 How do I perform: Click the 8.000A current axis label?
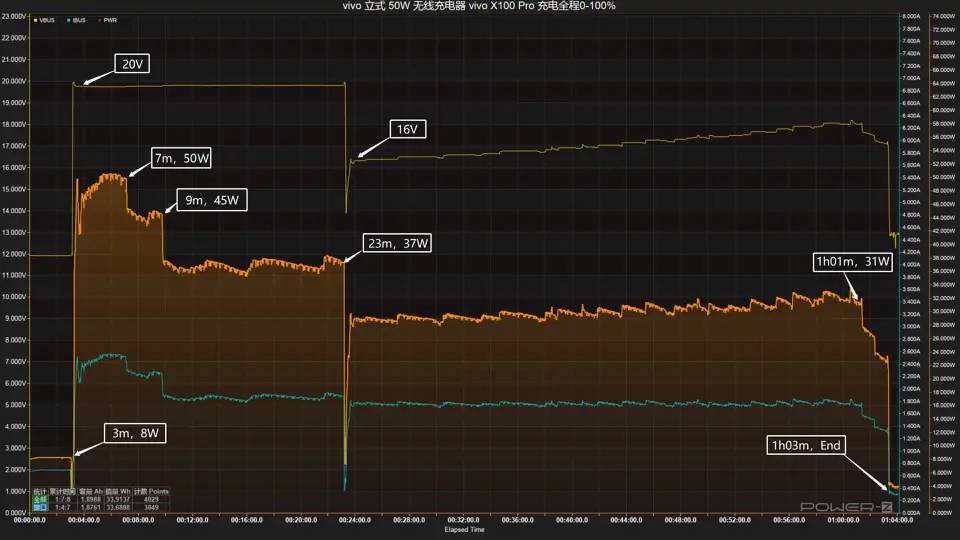coord(912,17)
